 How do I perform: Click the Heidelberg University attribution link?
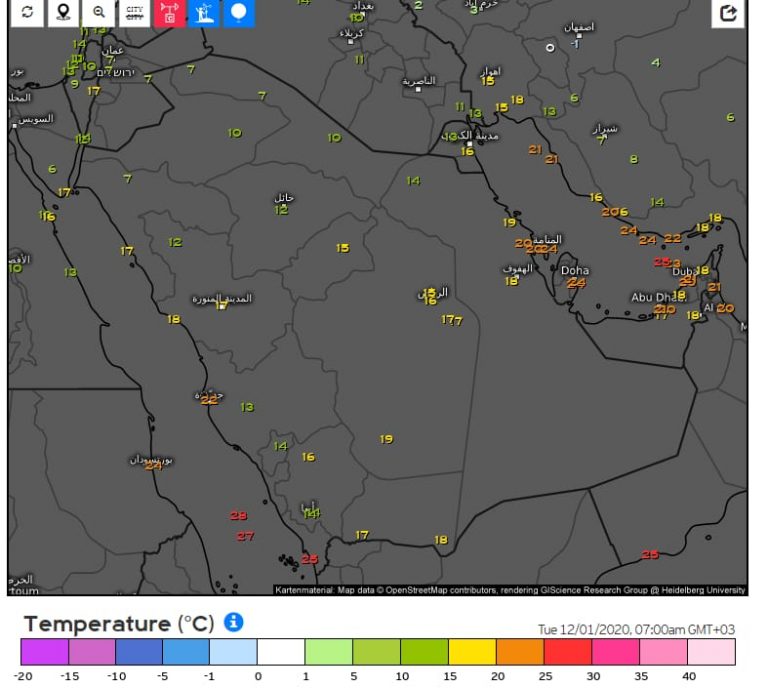[x=710, y=590]
